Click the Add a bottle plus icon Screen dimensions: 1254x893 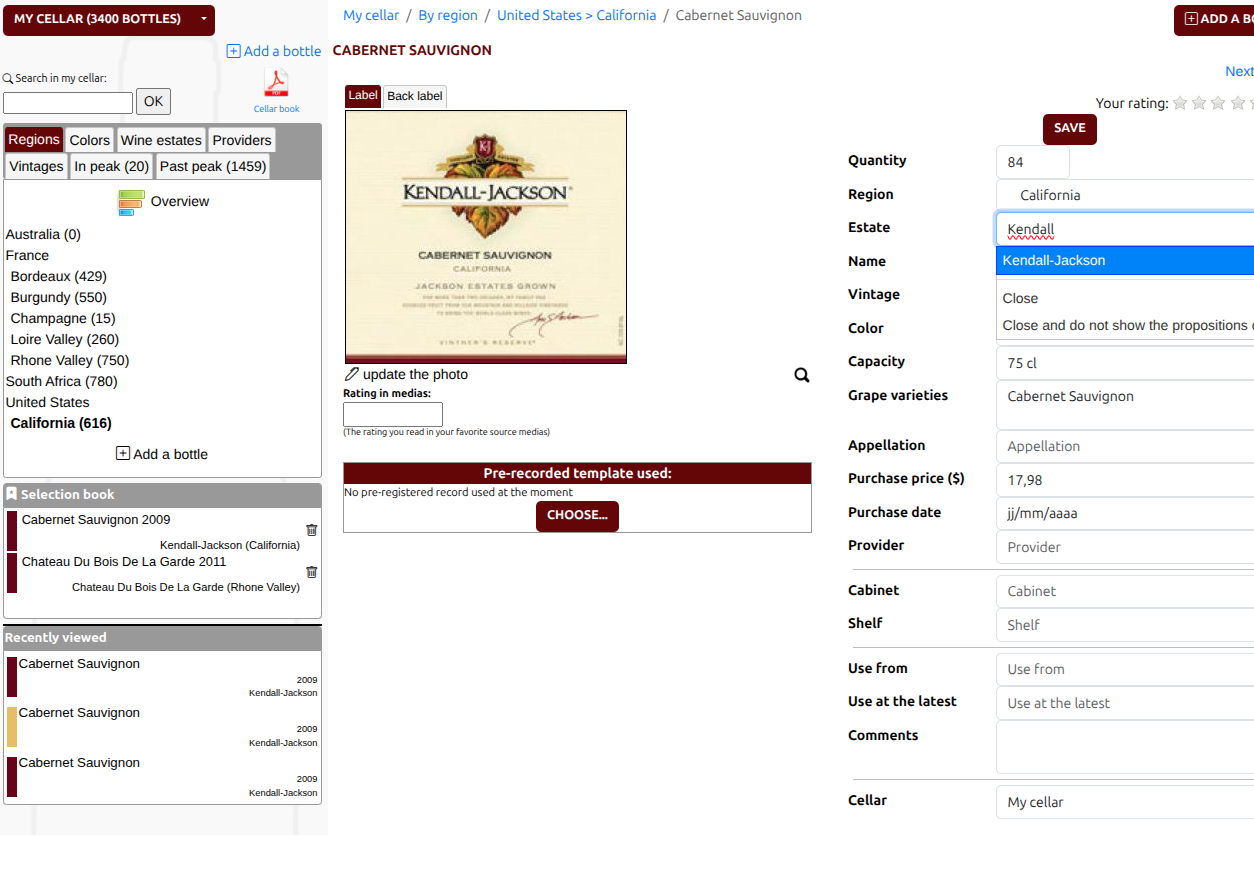point(232,50)
